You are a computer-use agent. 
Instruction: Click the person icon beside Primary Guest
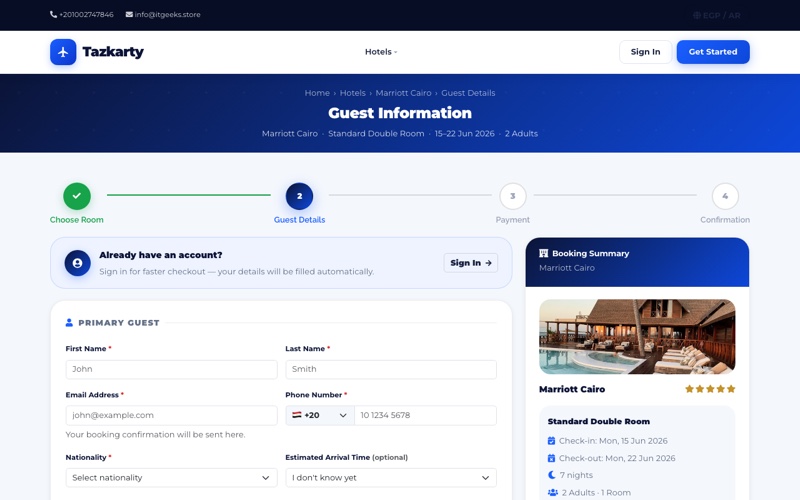tap(69, 322)
